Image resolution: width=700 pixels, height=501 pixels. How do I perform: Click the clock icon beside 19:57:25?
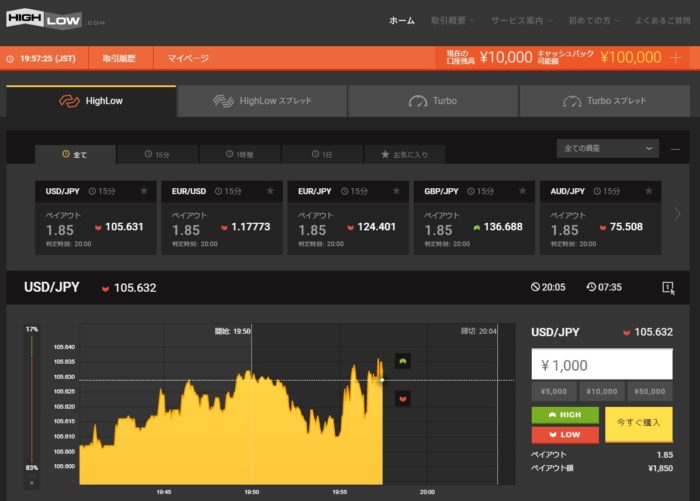10,58
